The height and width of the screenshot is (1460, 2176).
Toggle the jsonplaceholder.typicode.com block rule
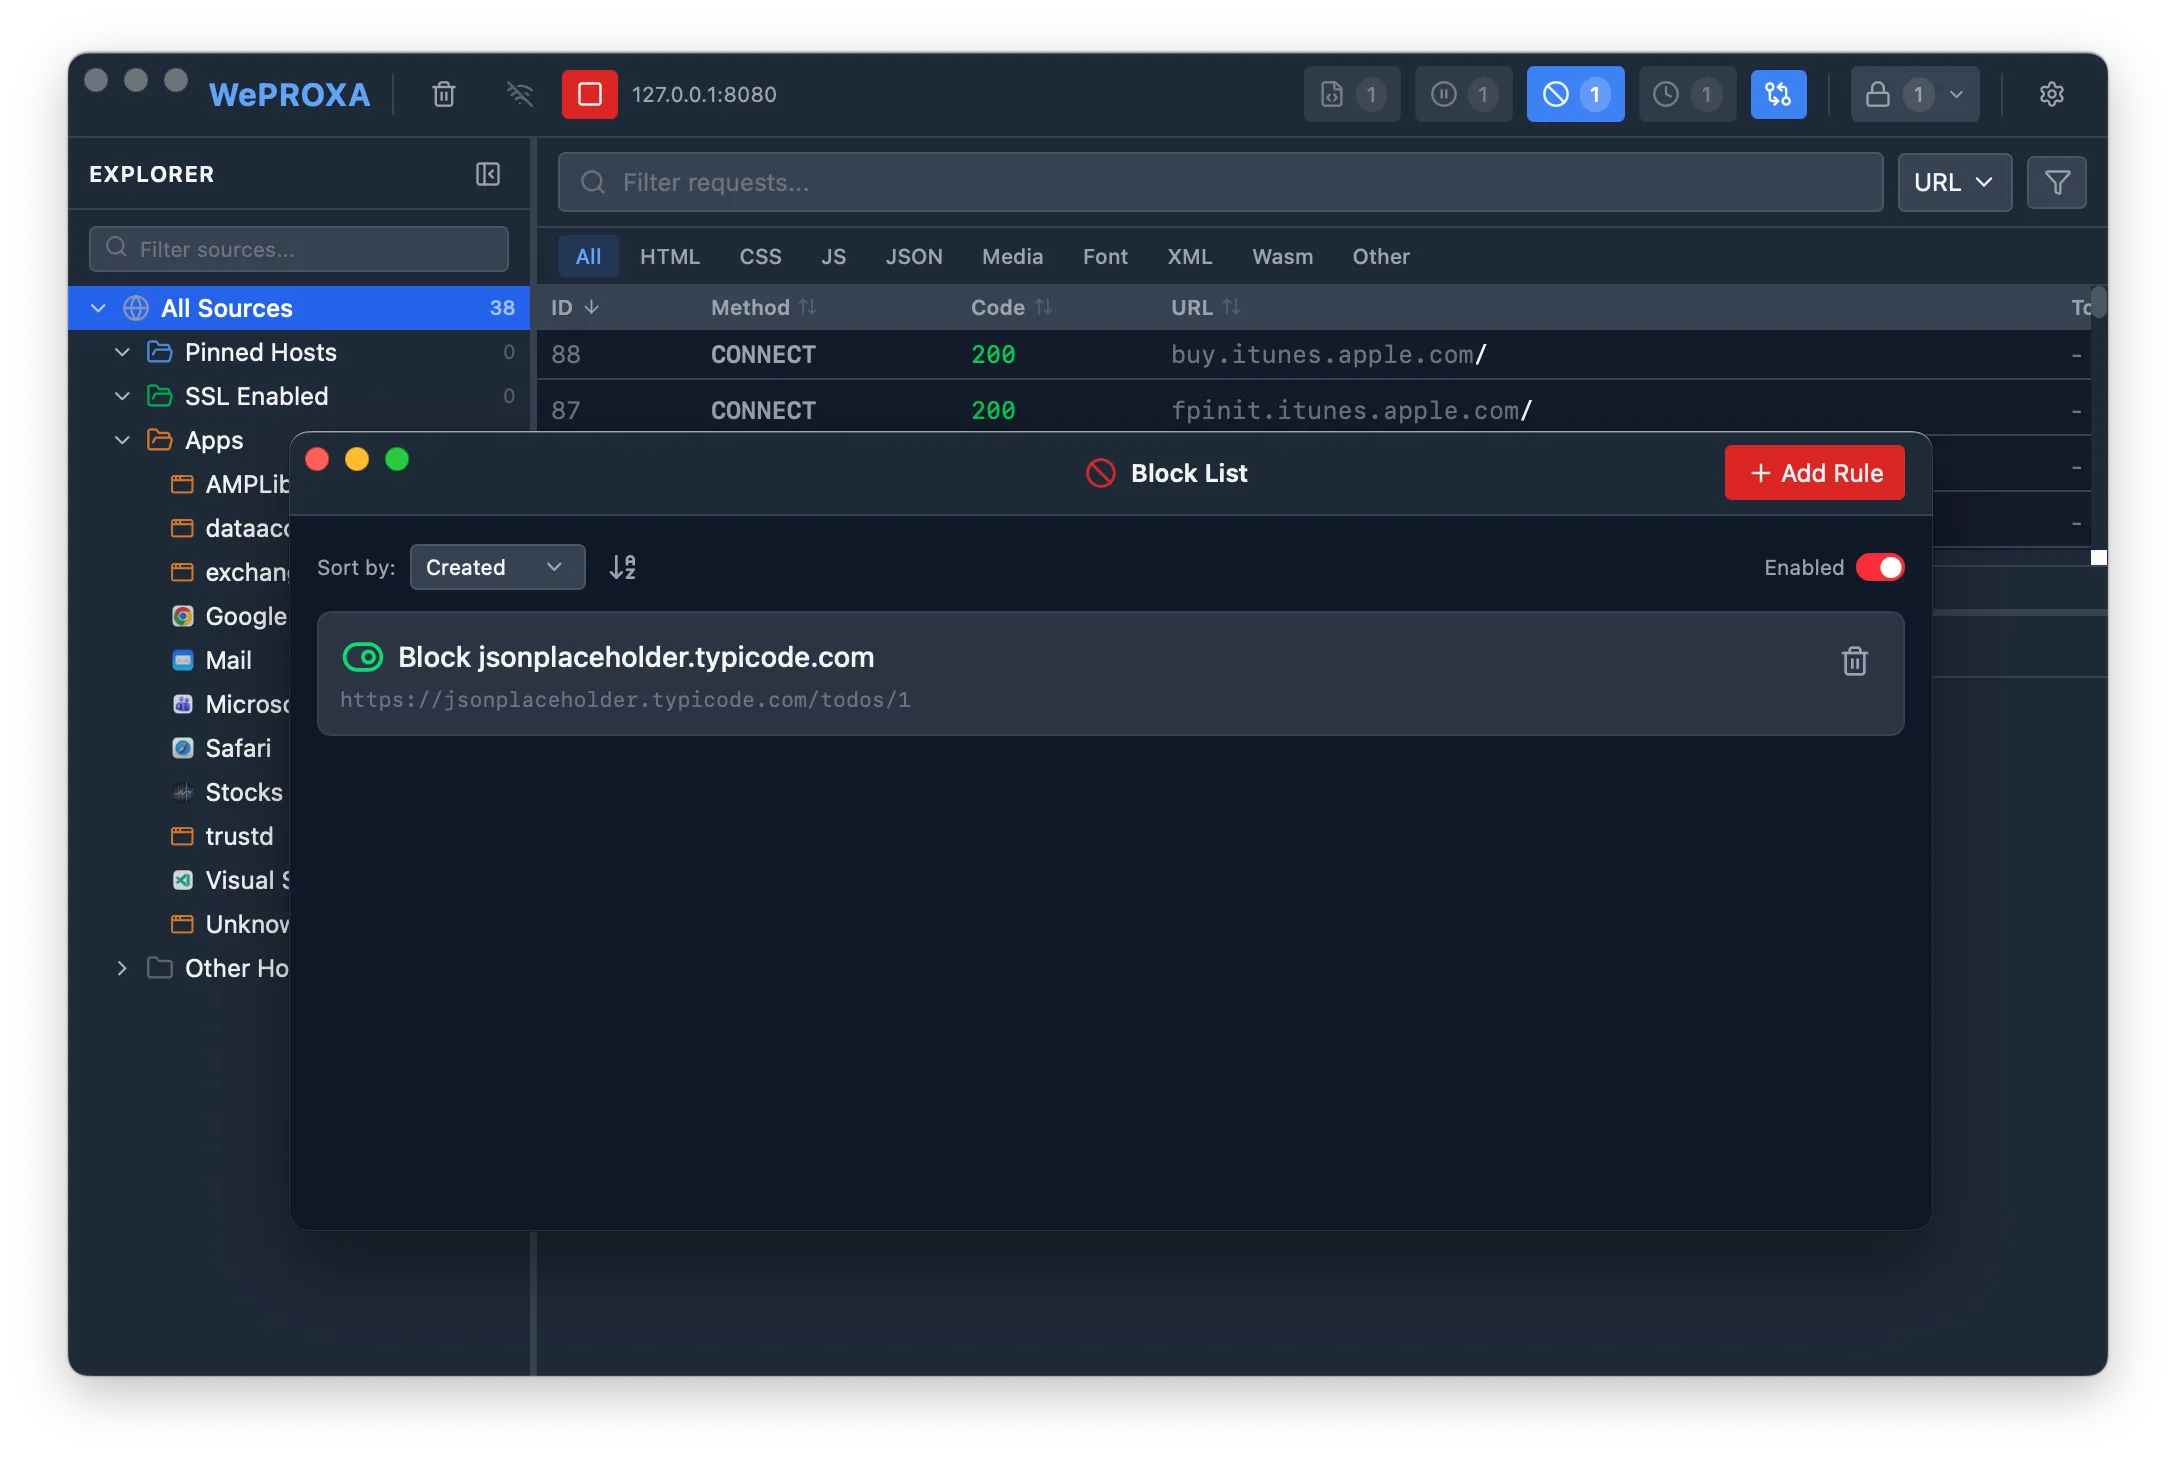[x=363, y=657]
